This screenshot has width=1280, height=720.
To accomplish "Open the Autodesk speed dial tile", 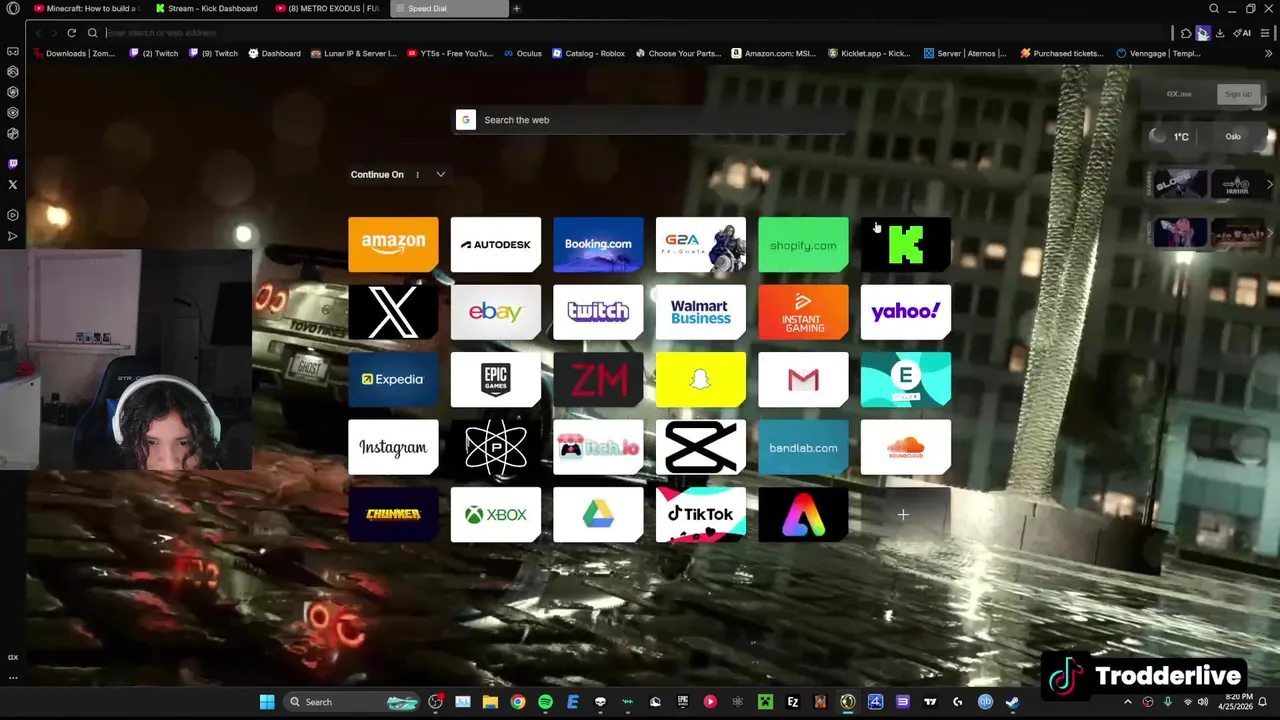I will point(496,244).
